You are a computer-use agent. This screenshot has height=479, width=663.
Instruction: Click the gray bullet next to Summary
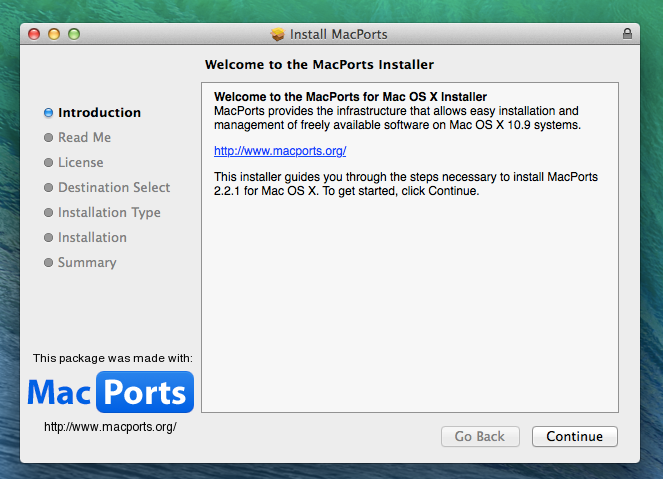click(49, 263)
